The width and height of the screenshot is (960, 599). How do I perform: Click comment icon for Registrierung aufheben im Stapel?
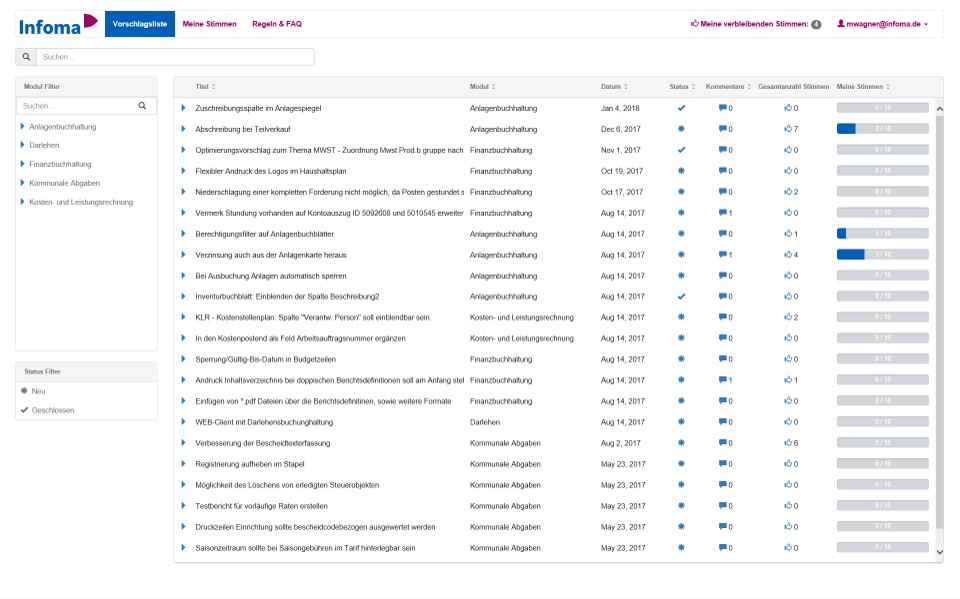click(x=722, y=464)
